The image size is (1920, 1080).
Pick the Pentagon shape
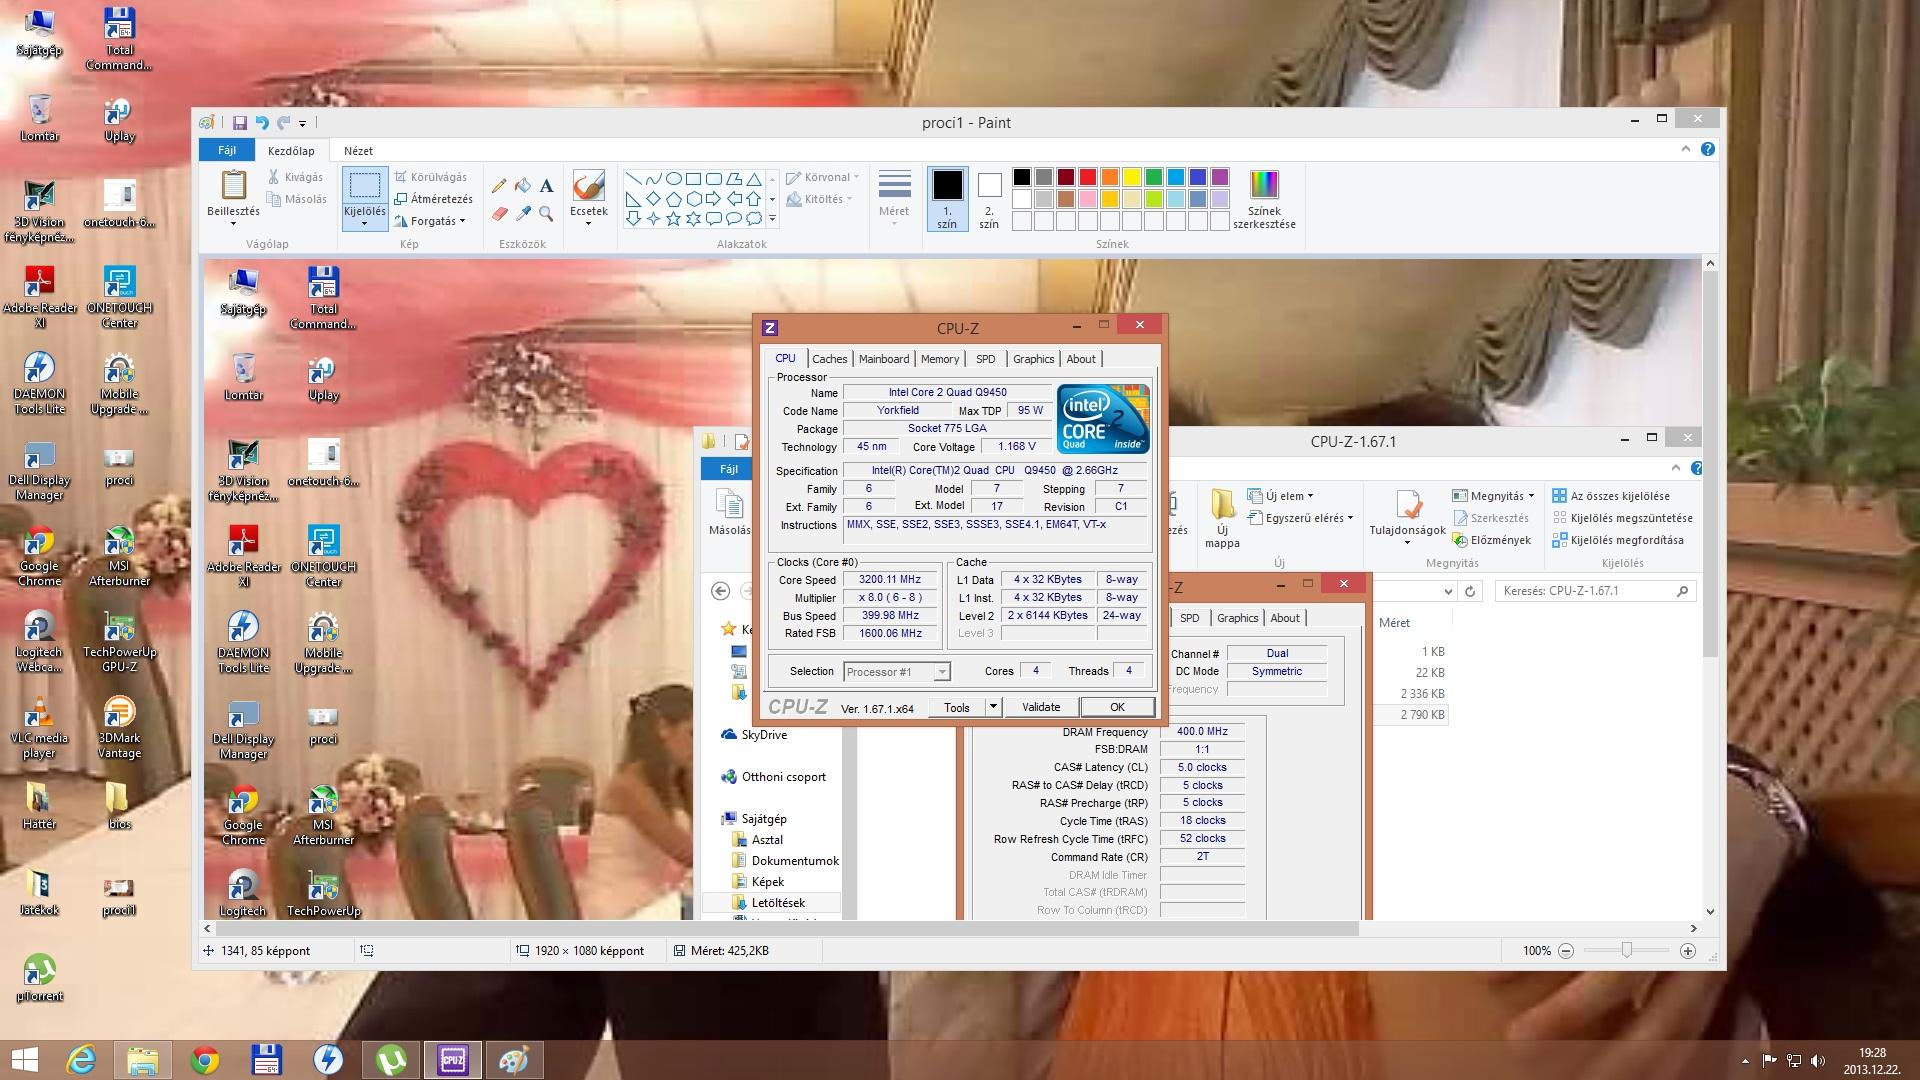coord(673,199)
